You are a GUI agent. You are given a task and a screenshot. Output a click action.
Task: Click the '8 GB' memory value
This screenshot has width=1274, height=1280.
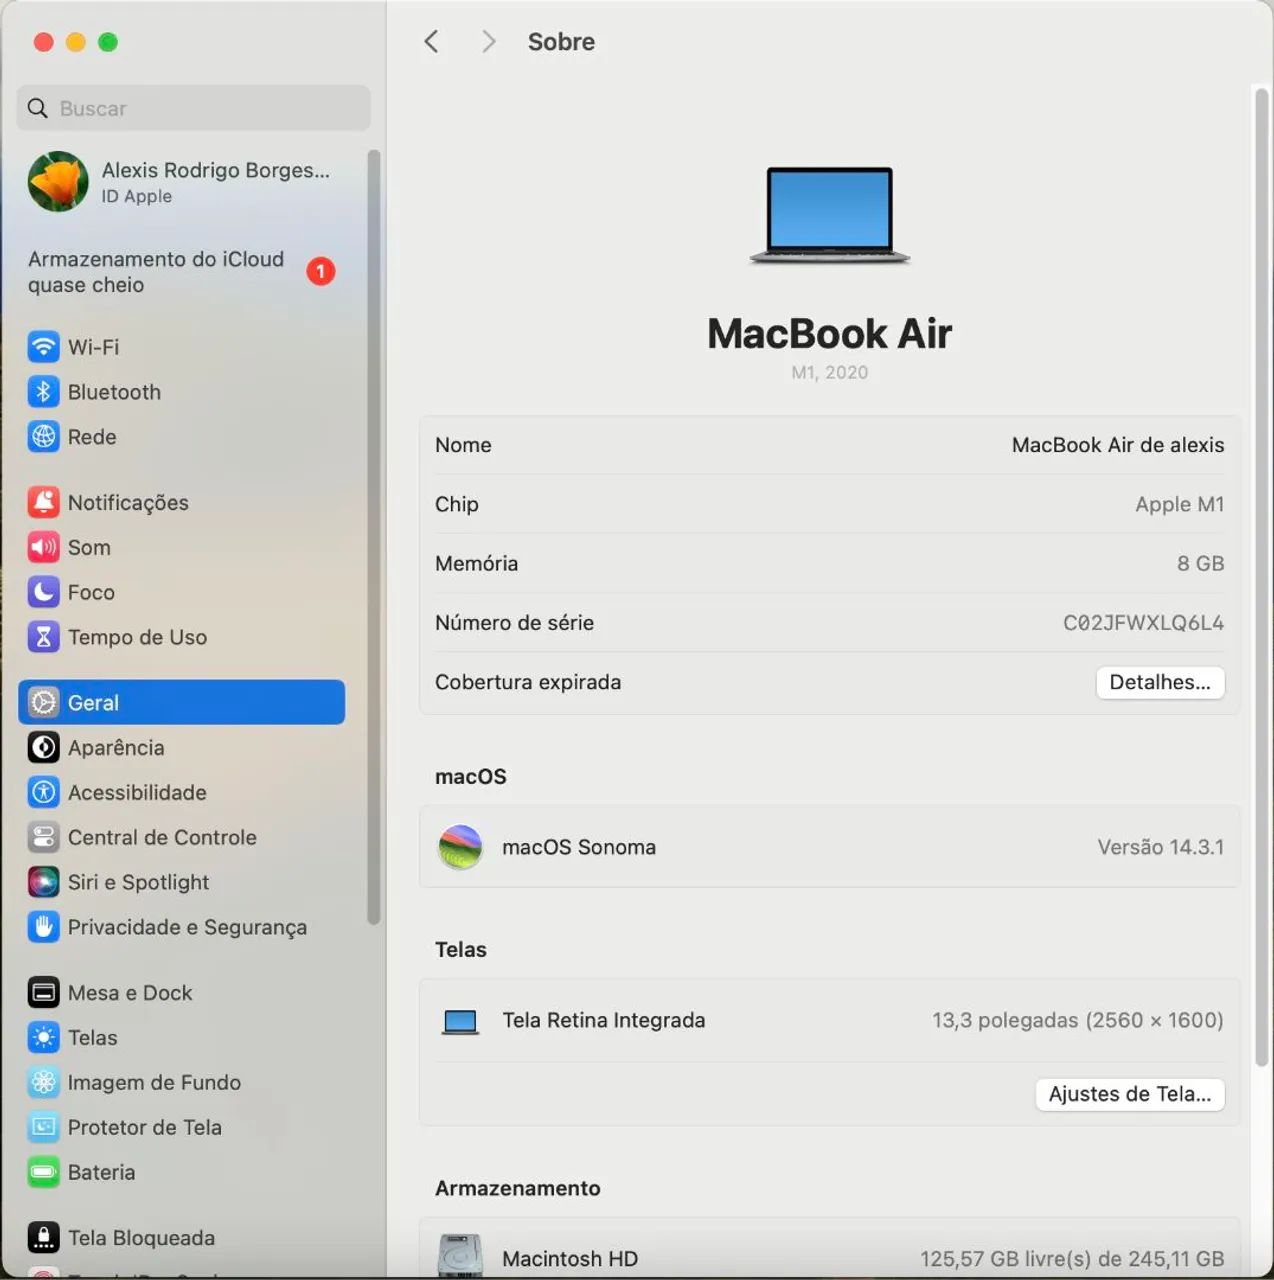[1200, 563]
